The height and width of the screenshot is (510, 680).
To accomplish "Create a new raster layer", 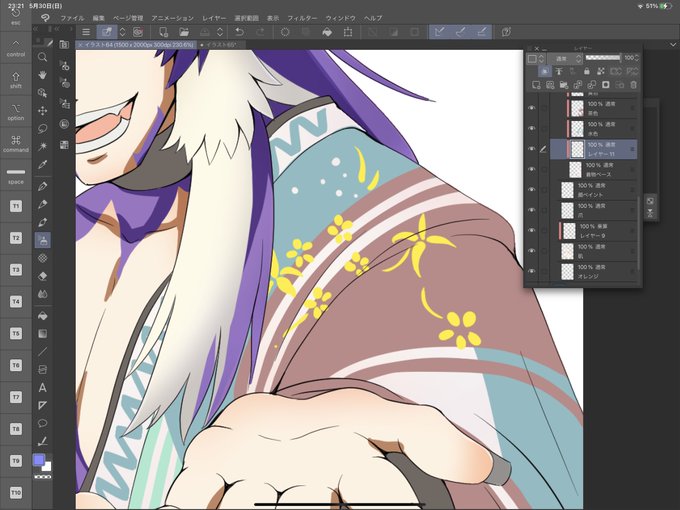I will (536, 85).
